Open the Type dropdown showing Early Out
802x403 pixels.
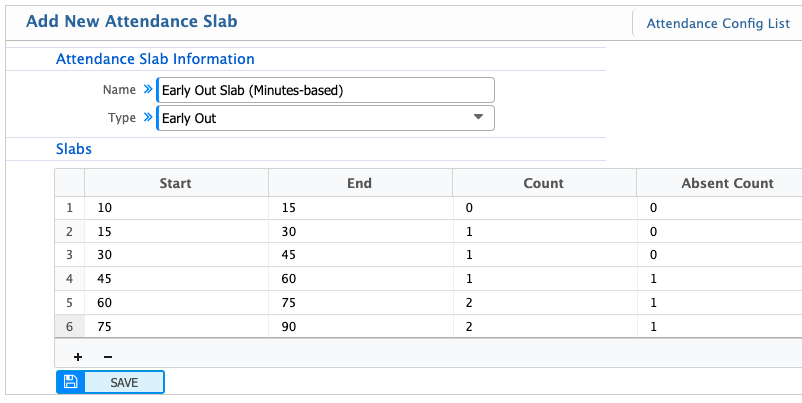pos(325,118)
